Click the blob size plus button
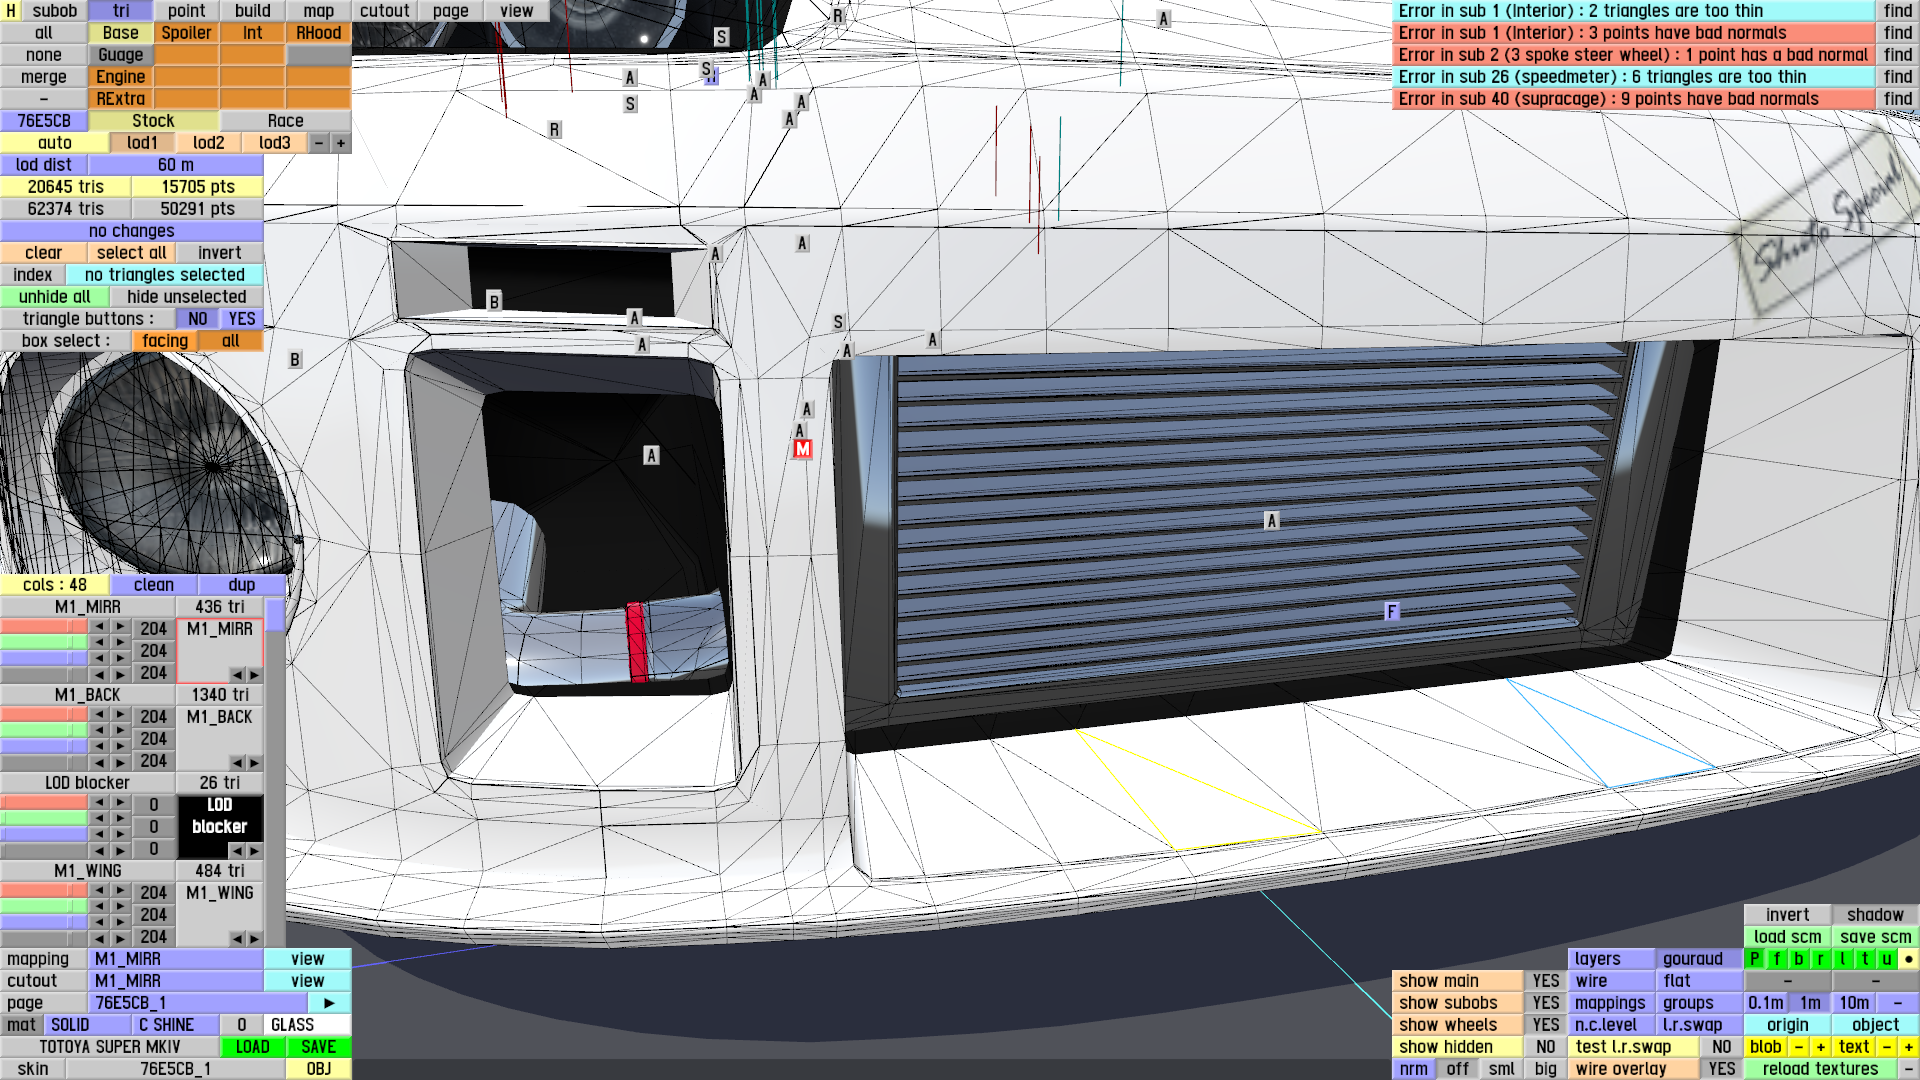This screenshot has width=1920, height=1080. coord(1820,1047)
